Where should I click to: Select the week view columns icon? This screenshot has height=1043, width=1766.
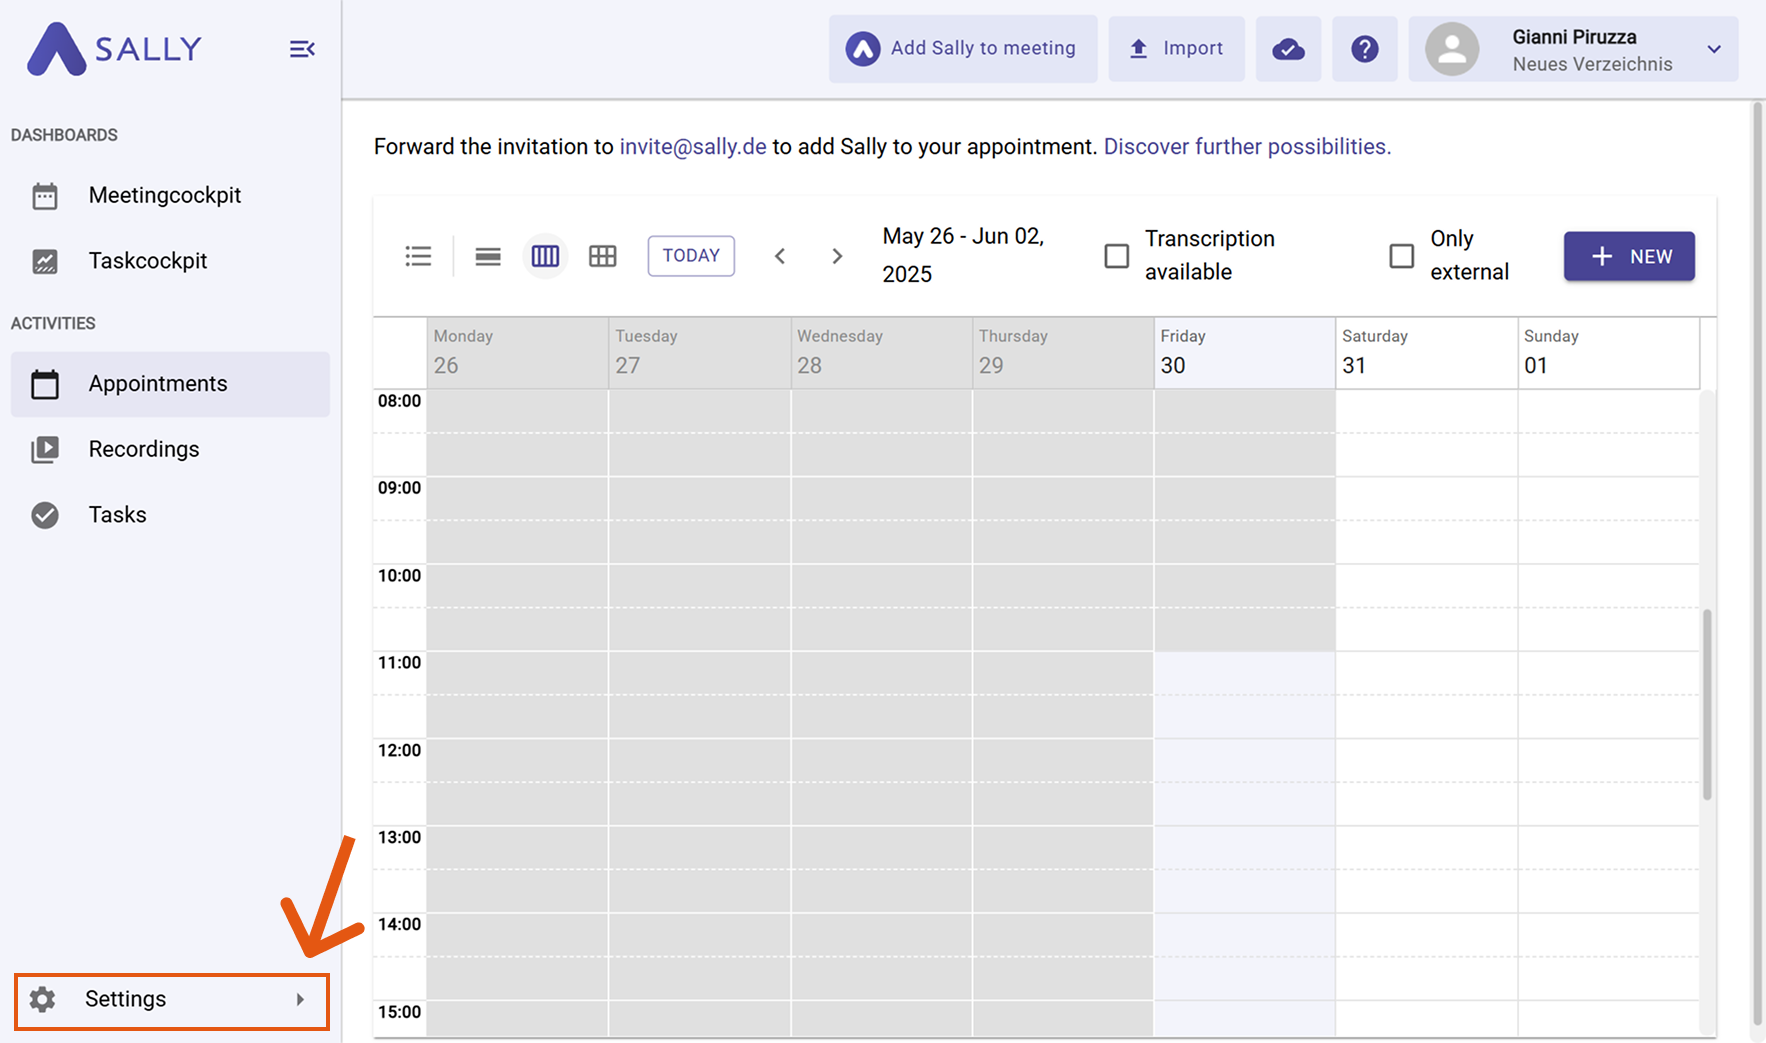[545, 256]
